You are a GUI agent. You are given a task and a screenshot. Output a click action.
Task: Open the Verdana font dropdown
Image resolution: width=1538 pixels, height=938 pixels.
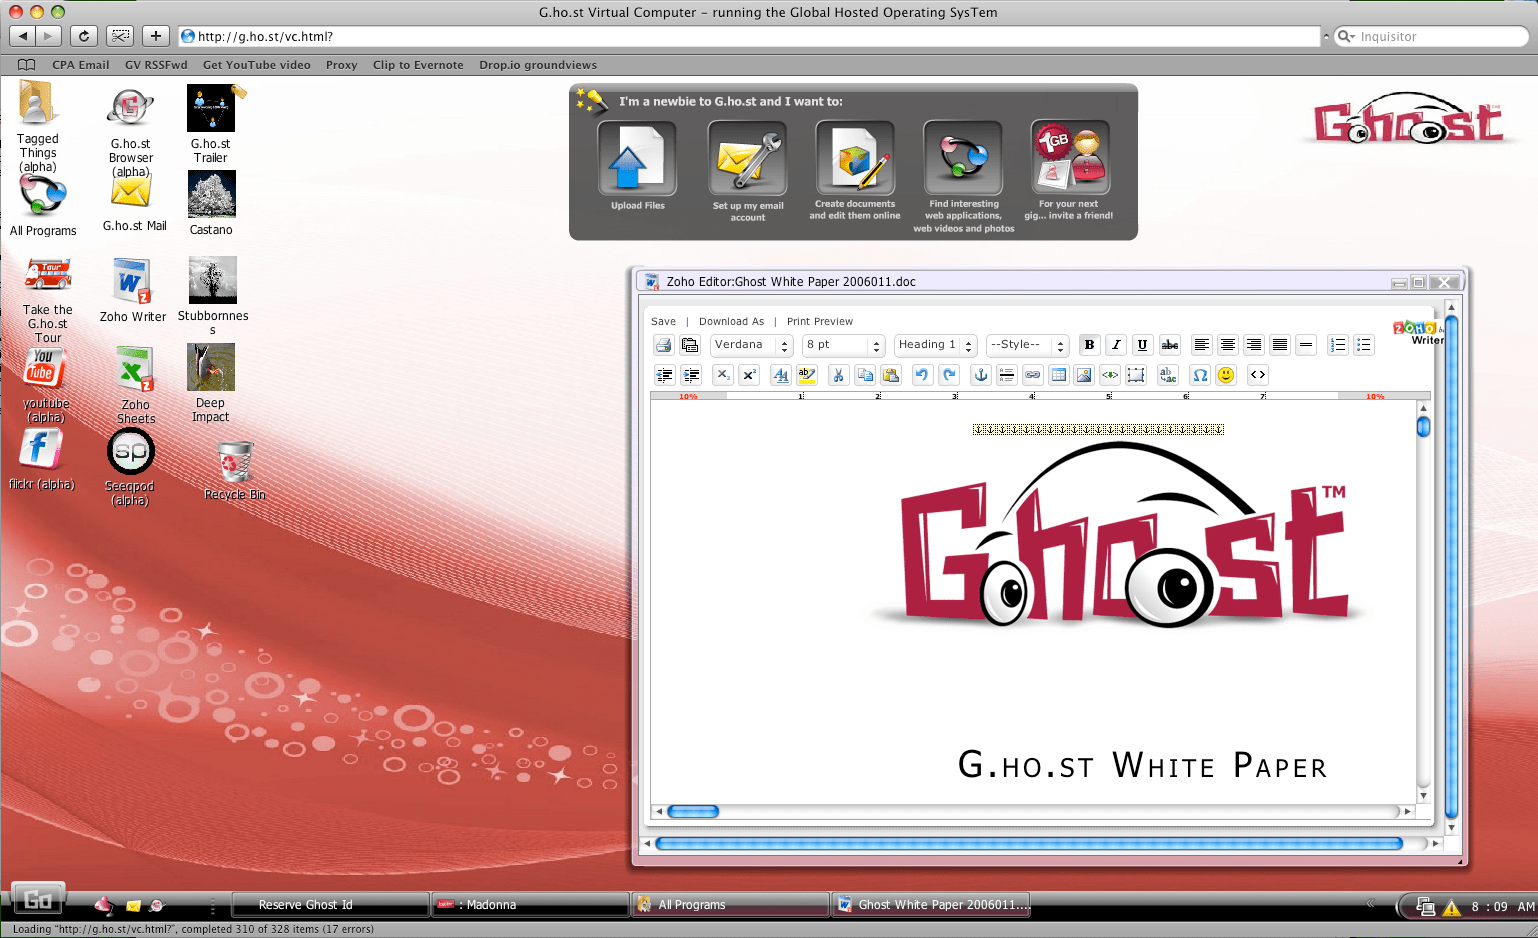point(752,345)
